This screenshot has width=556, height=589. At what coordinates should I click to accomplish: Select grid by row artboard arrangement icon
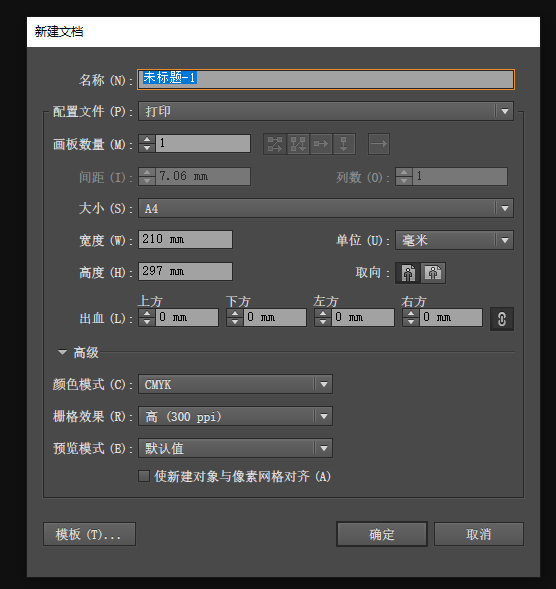pos(275,144)
